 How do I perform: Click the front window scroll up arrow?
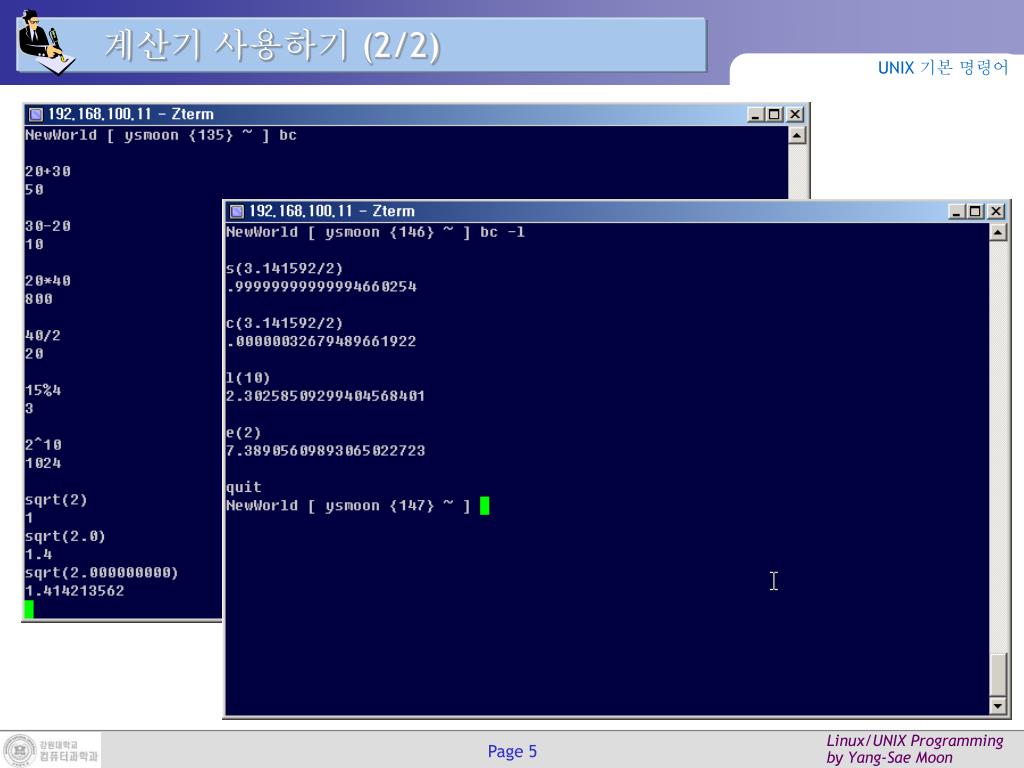click(997, 232)
